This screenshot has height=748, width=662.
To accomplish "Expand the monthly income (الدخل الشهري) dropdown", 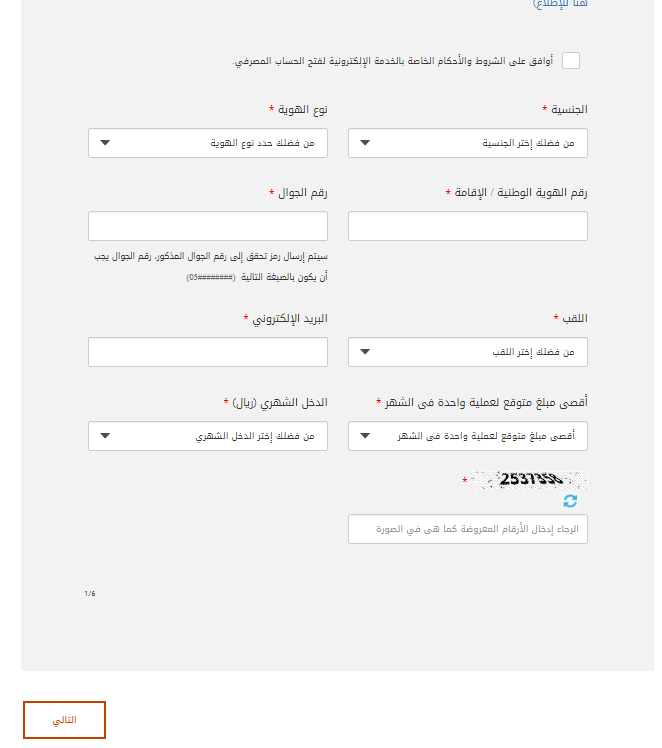I will pyautogui.click(x=207, y=436).
